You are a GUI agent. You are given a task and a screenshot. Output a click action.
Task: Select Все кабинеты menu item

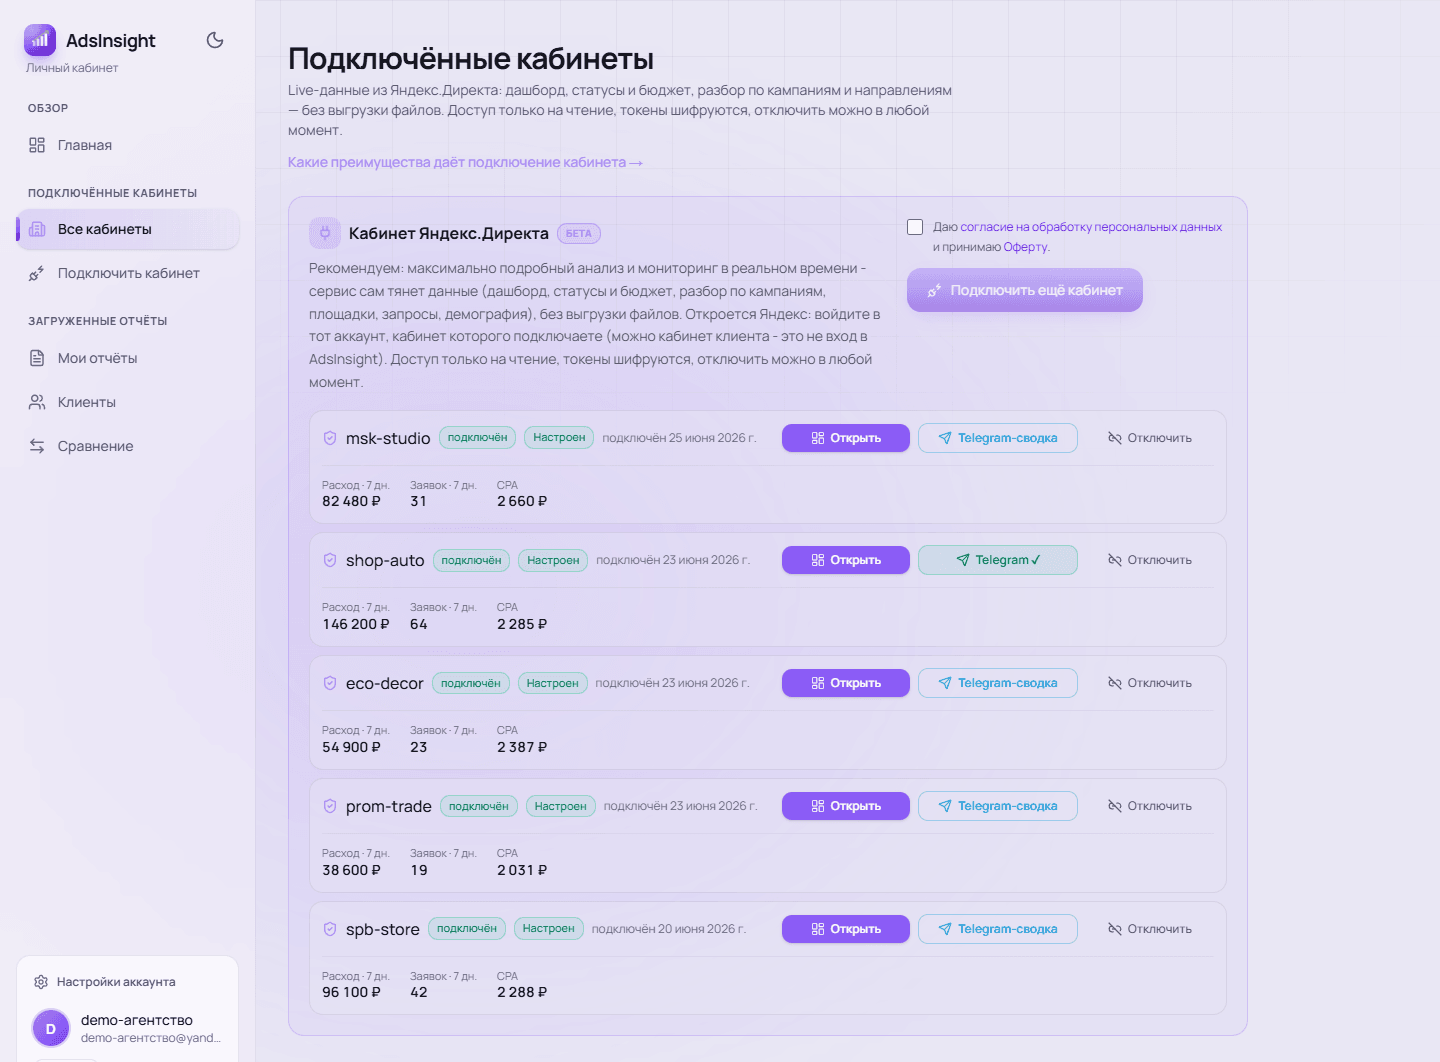tap(127, 229)
